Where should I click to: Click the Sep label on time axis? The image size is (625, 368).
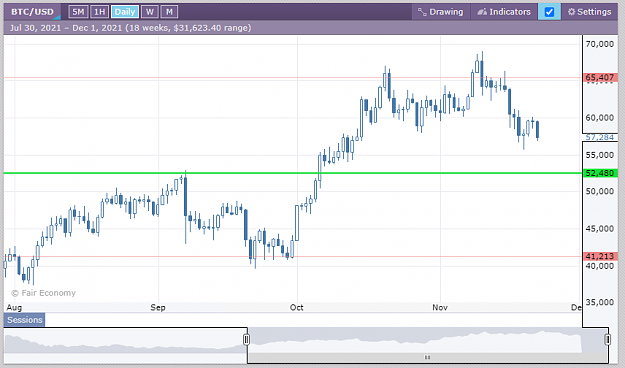point(158,307)
